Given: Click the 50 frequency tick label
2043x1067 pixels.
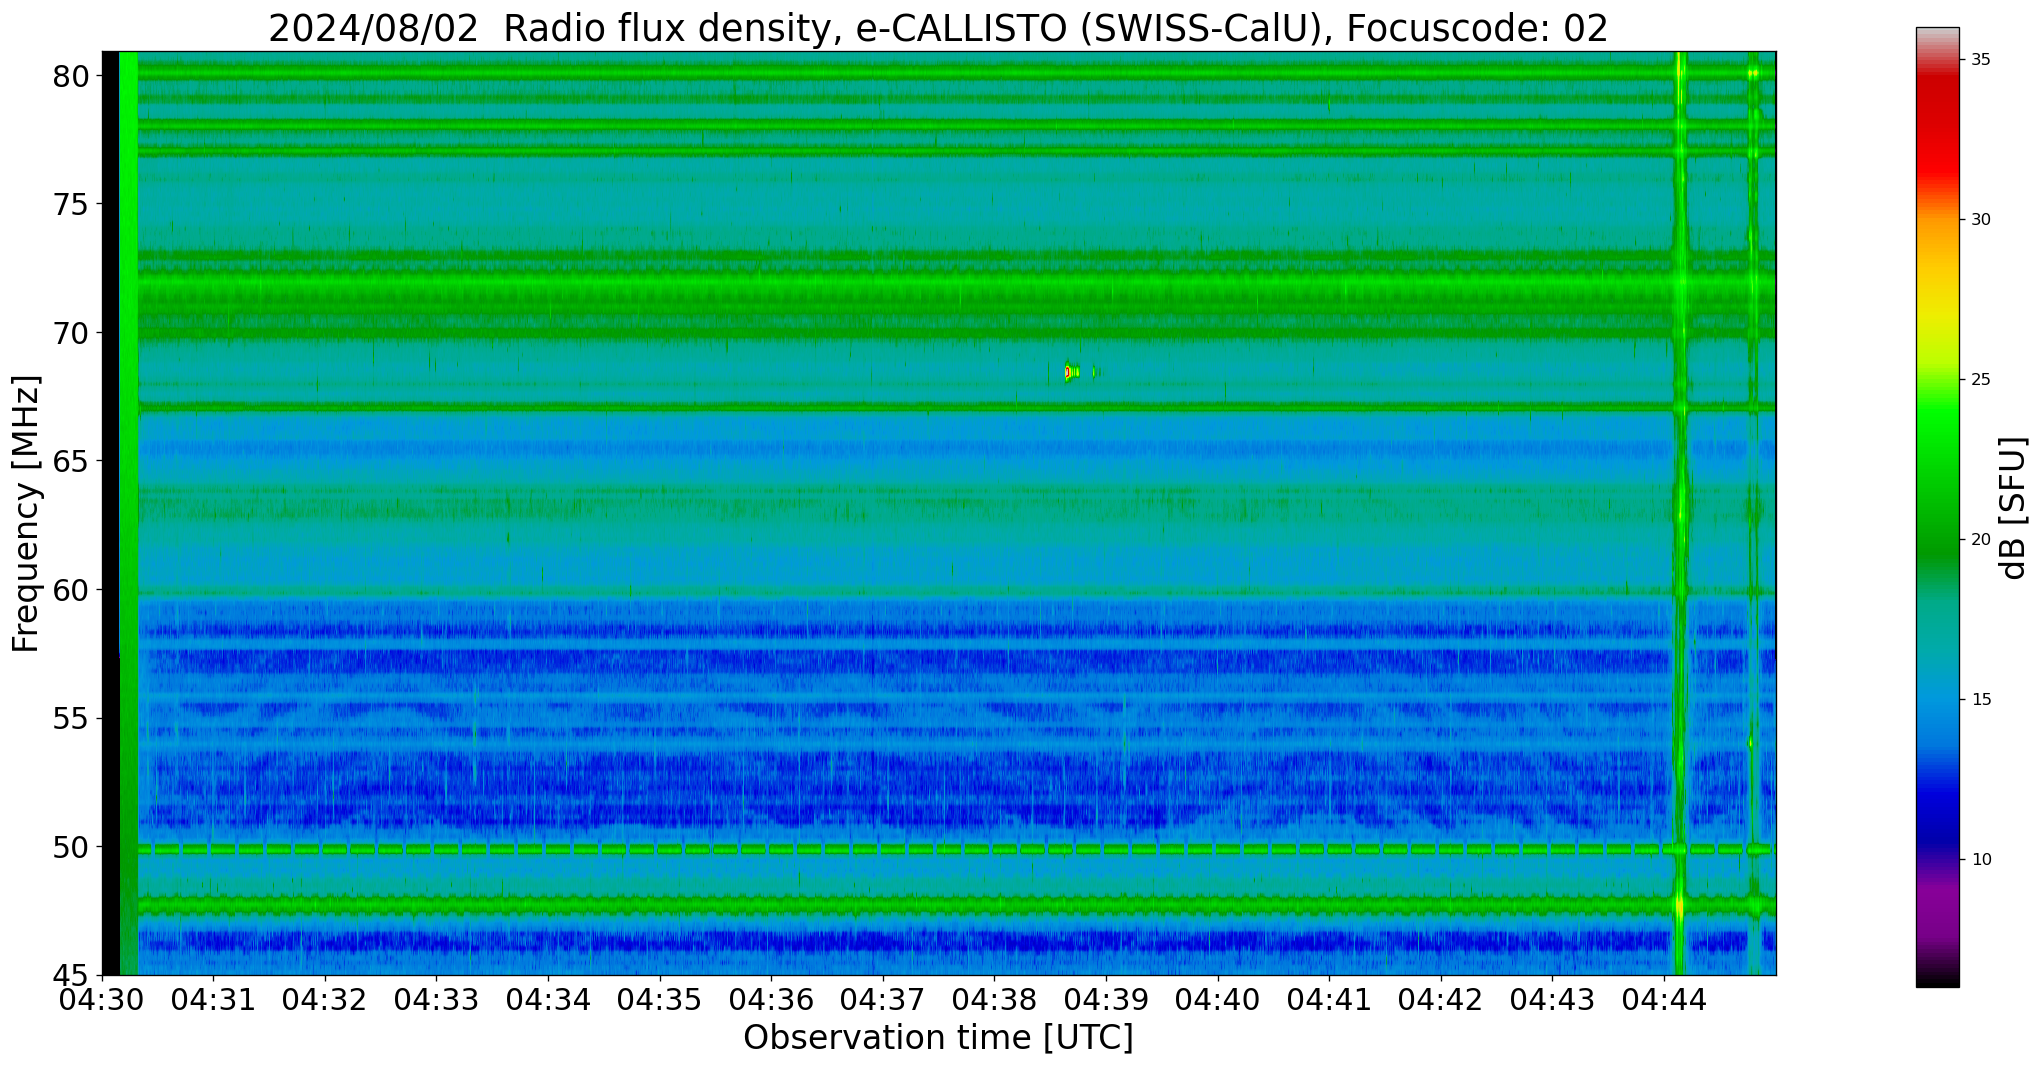Looking at the screenshot, I should coord(71,847).
